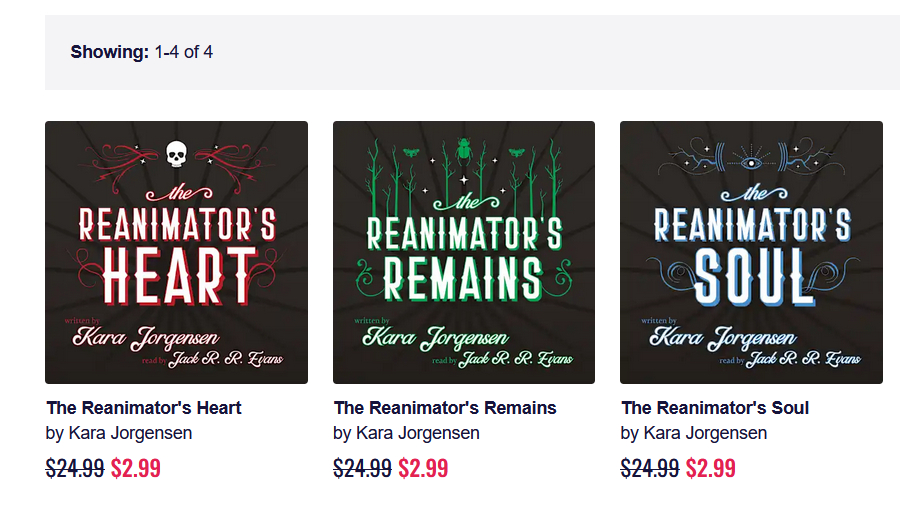Click narrator Jack R. R. Evans on the Soul cover

[x=802, y=360]
